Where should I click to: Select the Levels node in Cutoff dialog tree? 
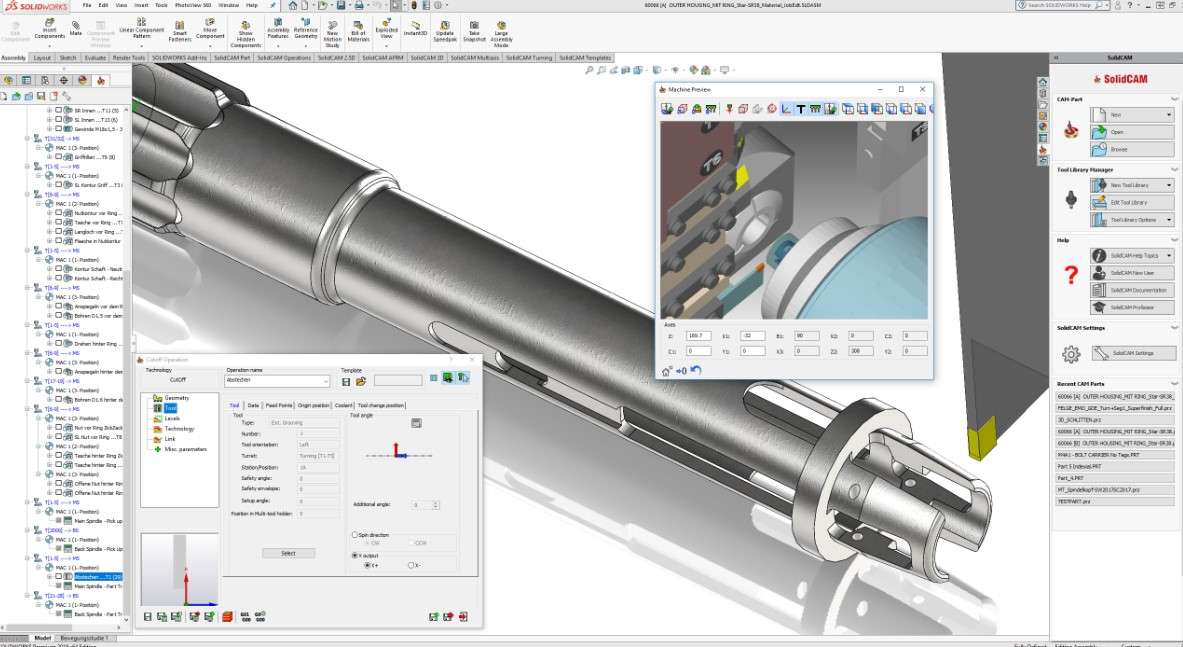(172, 418)
